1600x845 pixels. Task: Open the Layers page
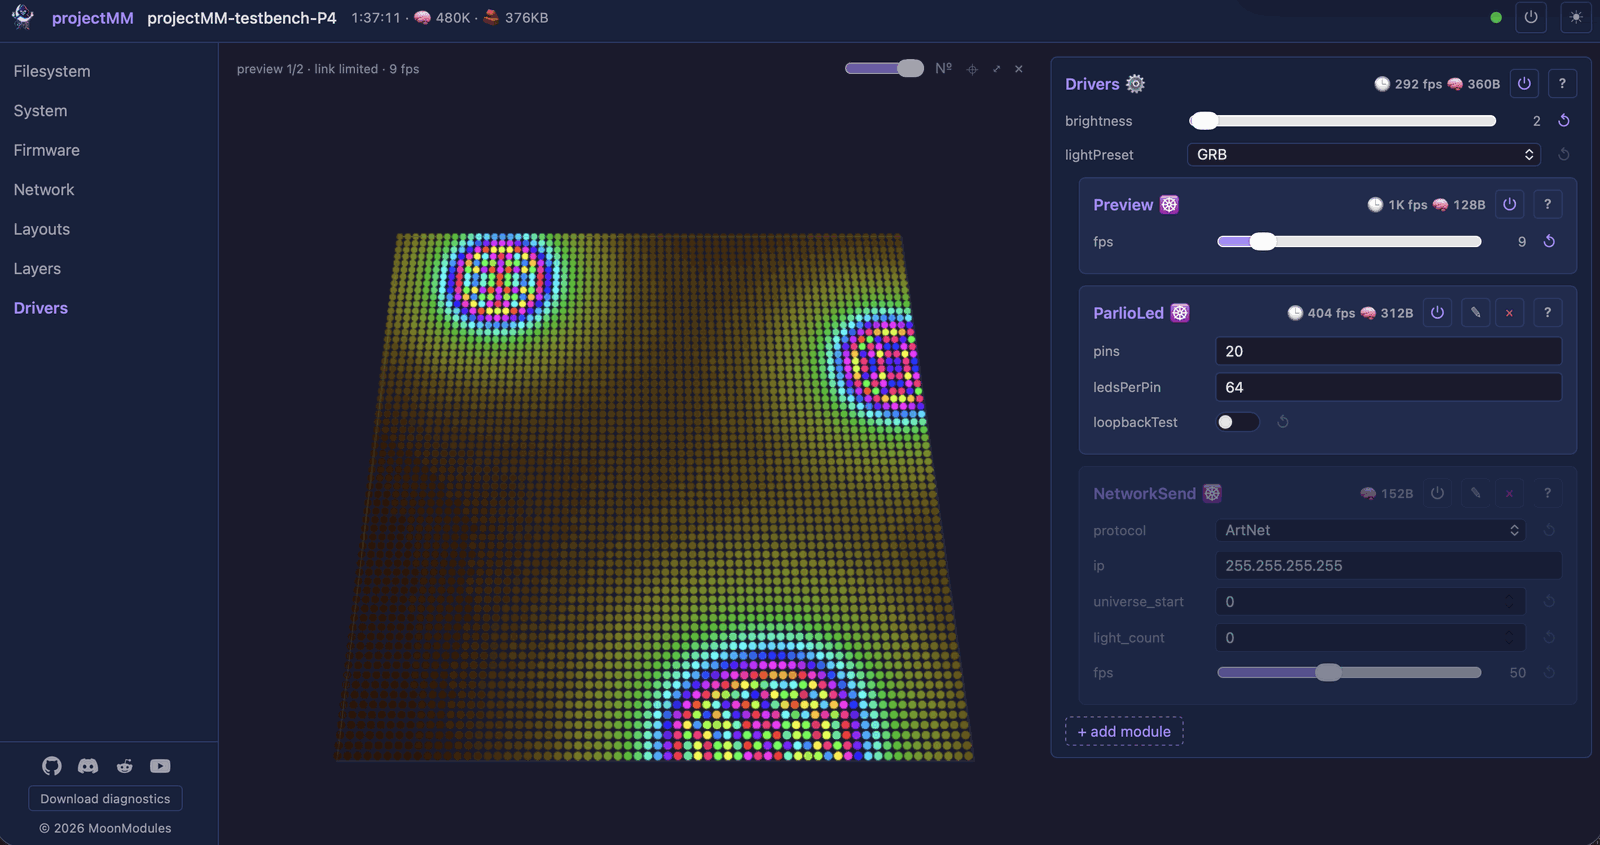pos(37,269)
